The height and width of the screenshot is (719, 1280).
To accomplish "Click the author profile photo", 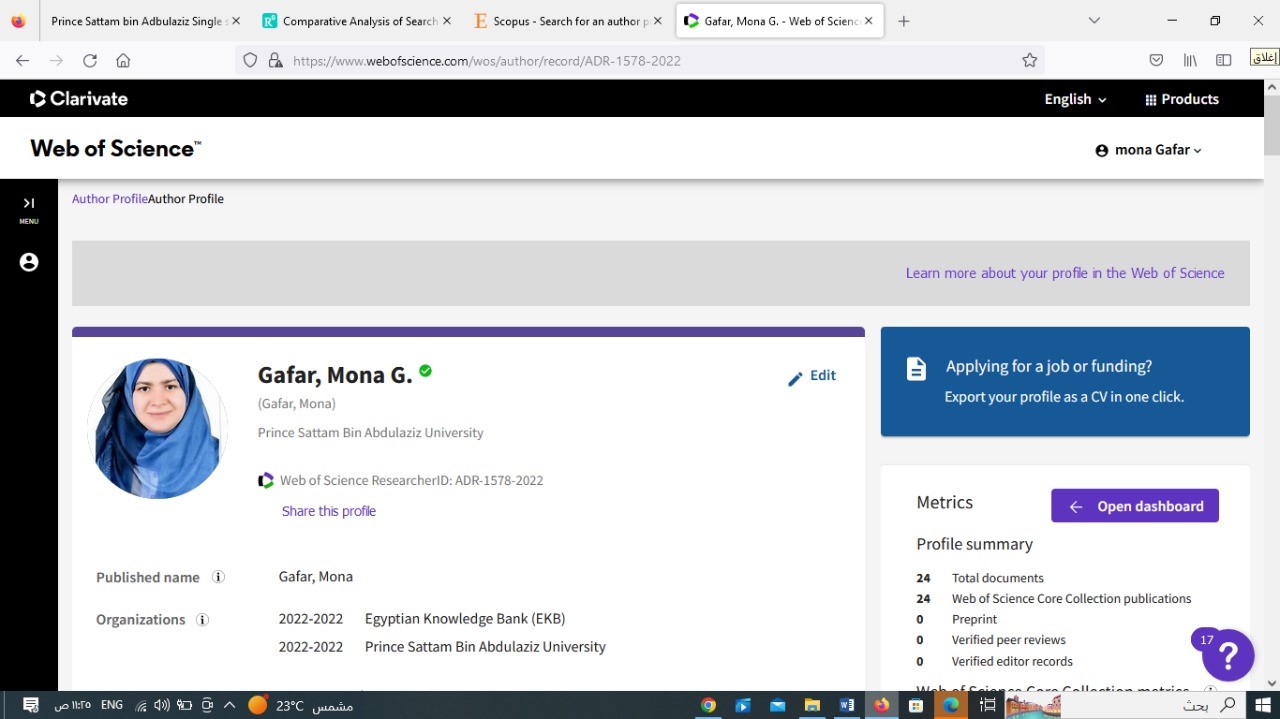I will pyautogui.click(x=158, y=429).
